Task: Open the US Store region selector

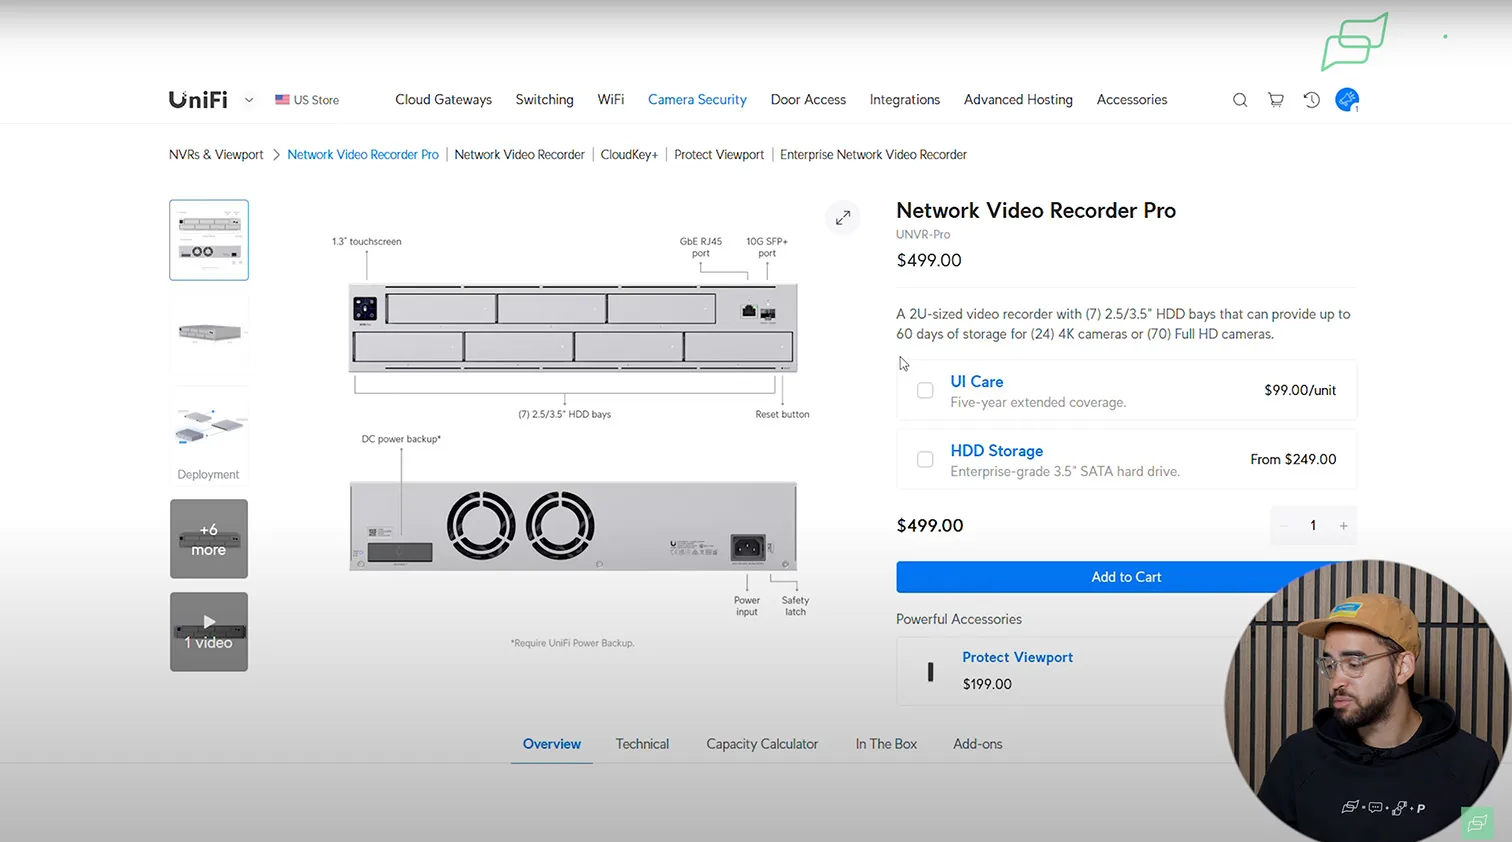Action: click(x=308, y=100)
